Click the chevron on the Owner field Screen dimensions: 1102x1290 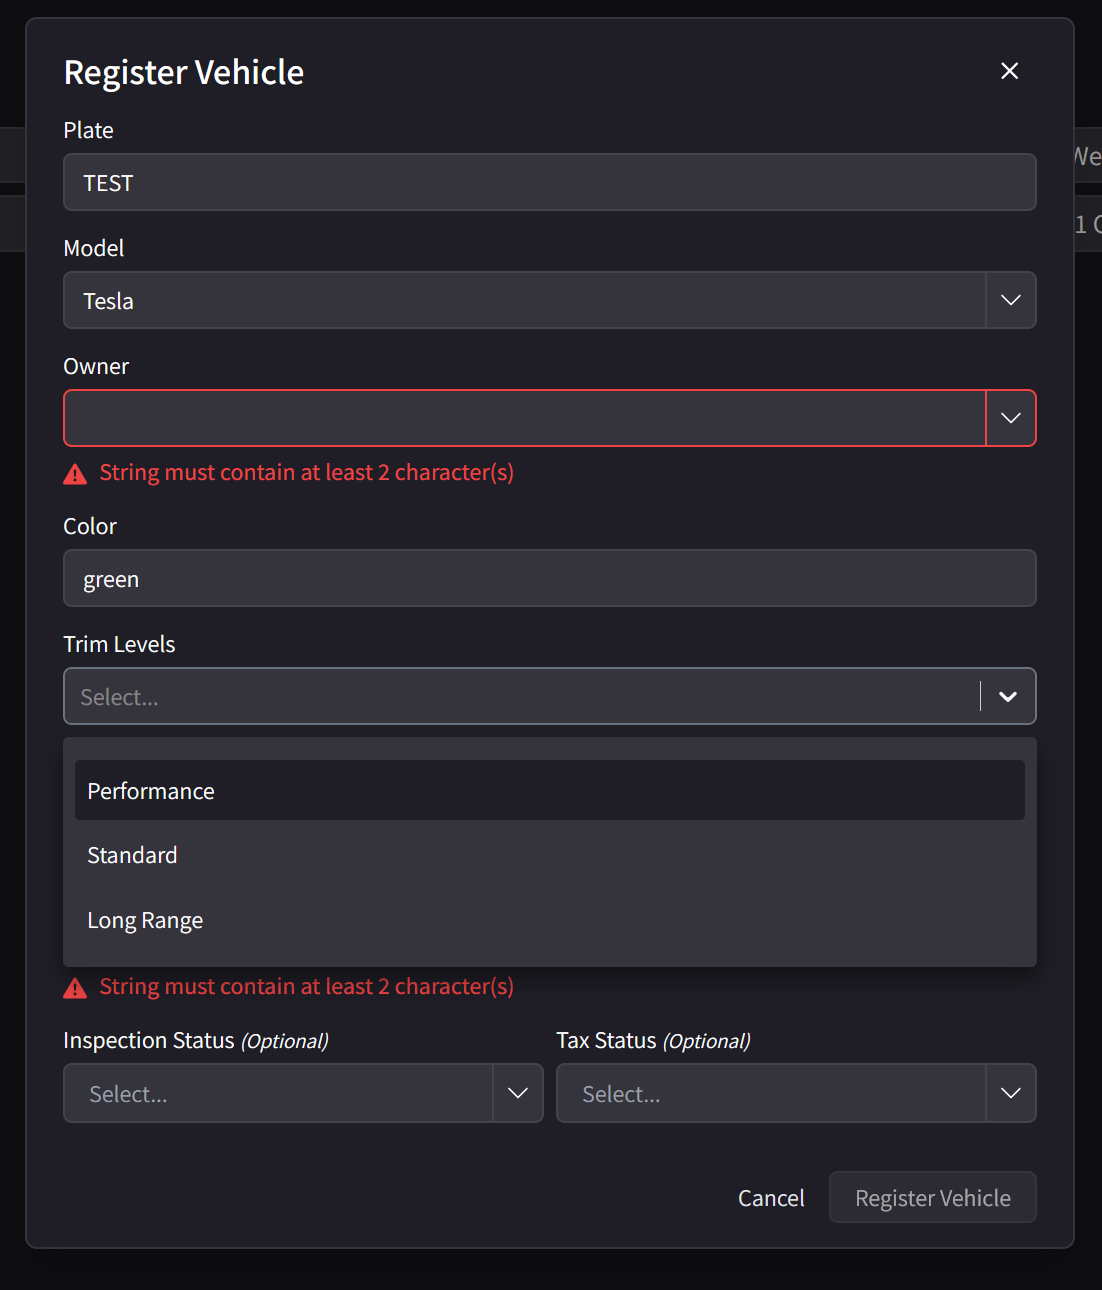(1010, 418)
